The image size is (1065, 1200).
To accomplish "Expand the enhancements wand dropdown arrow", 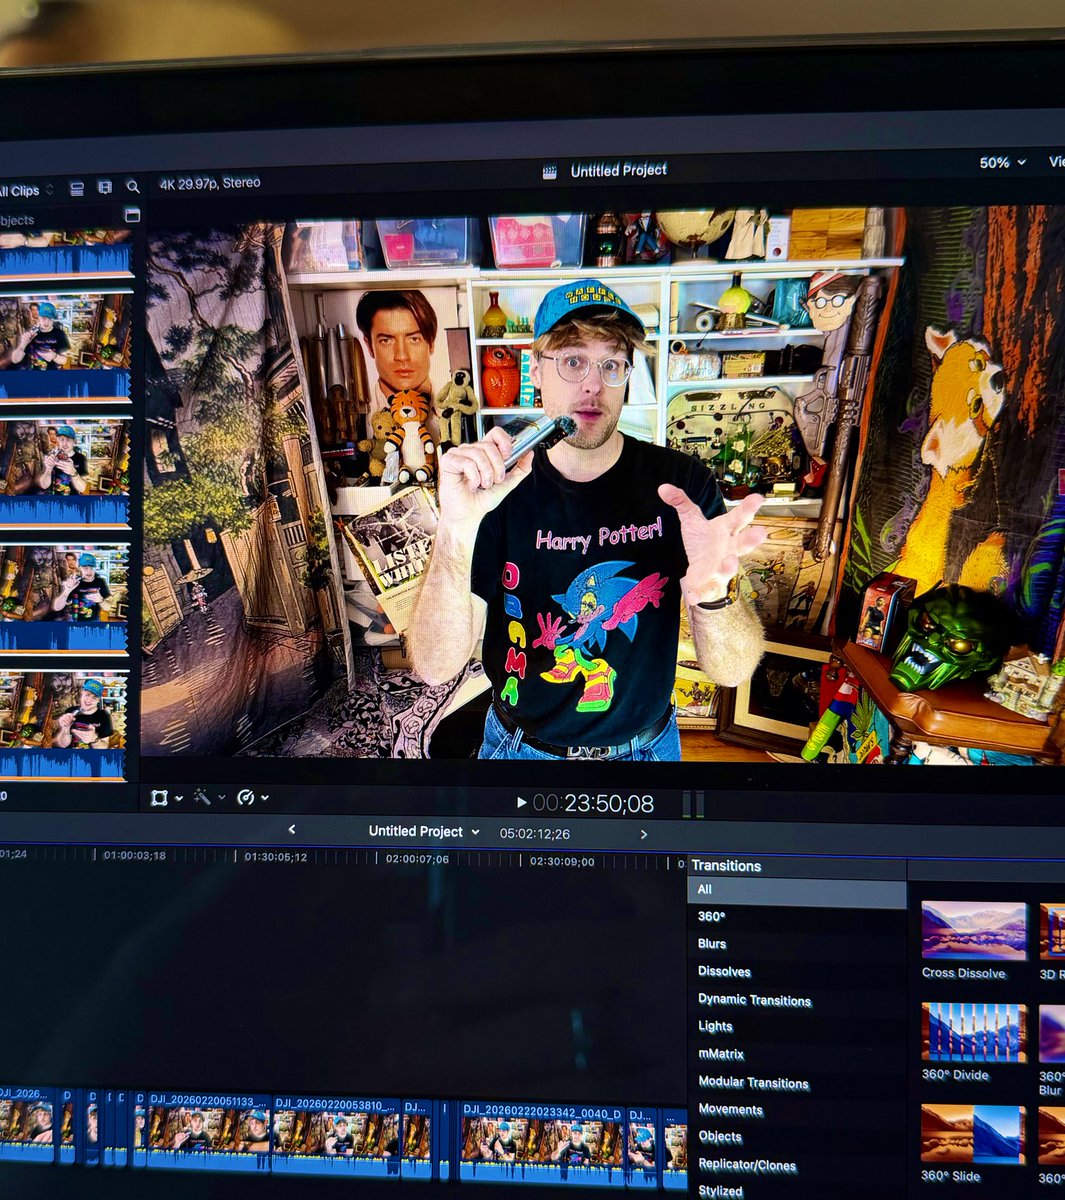I will pyautogui.click(x=221, y=798).
